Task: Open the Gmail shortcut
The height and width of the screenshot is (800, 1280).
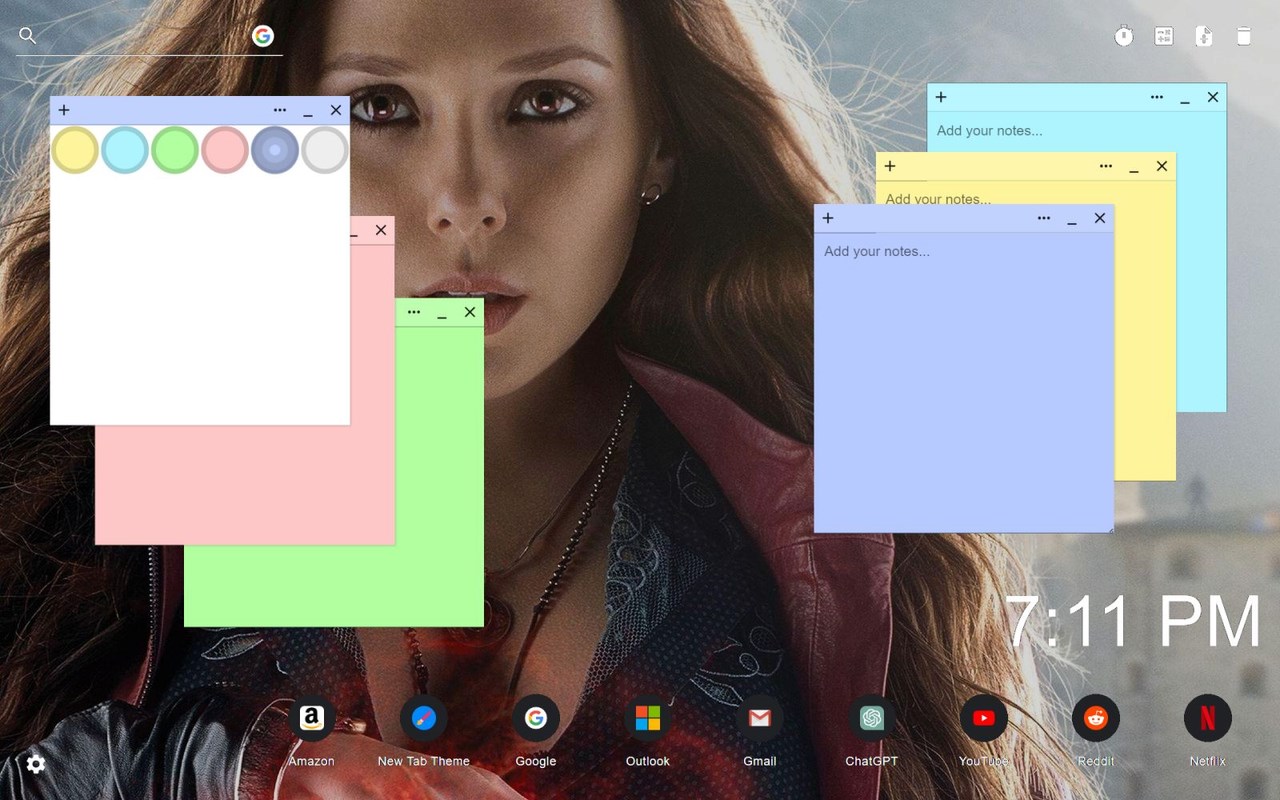Action: click(760, 718)
